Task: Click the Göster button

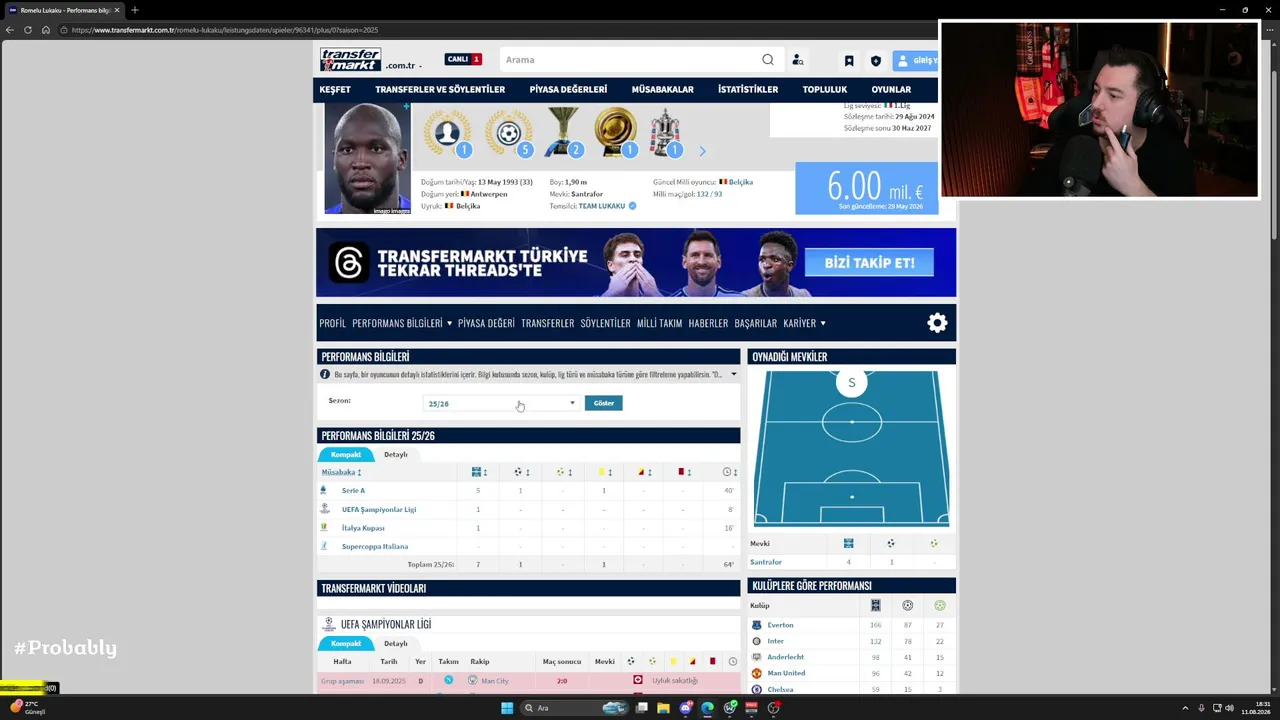Action: pyautogui.click(x=604, y=403)
